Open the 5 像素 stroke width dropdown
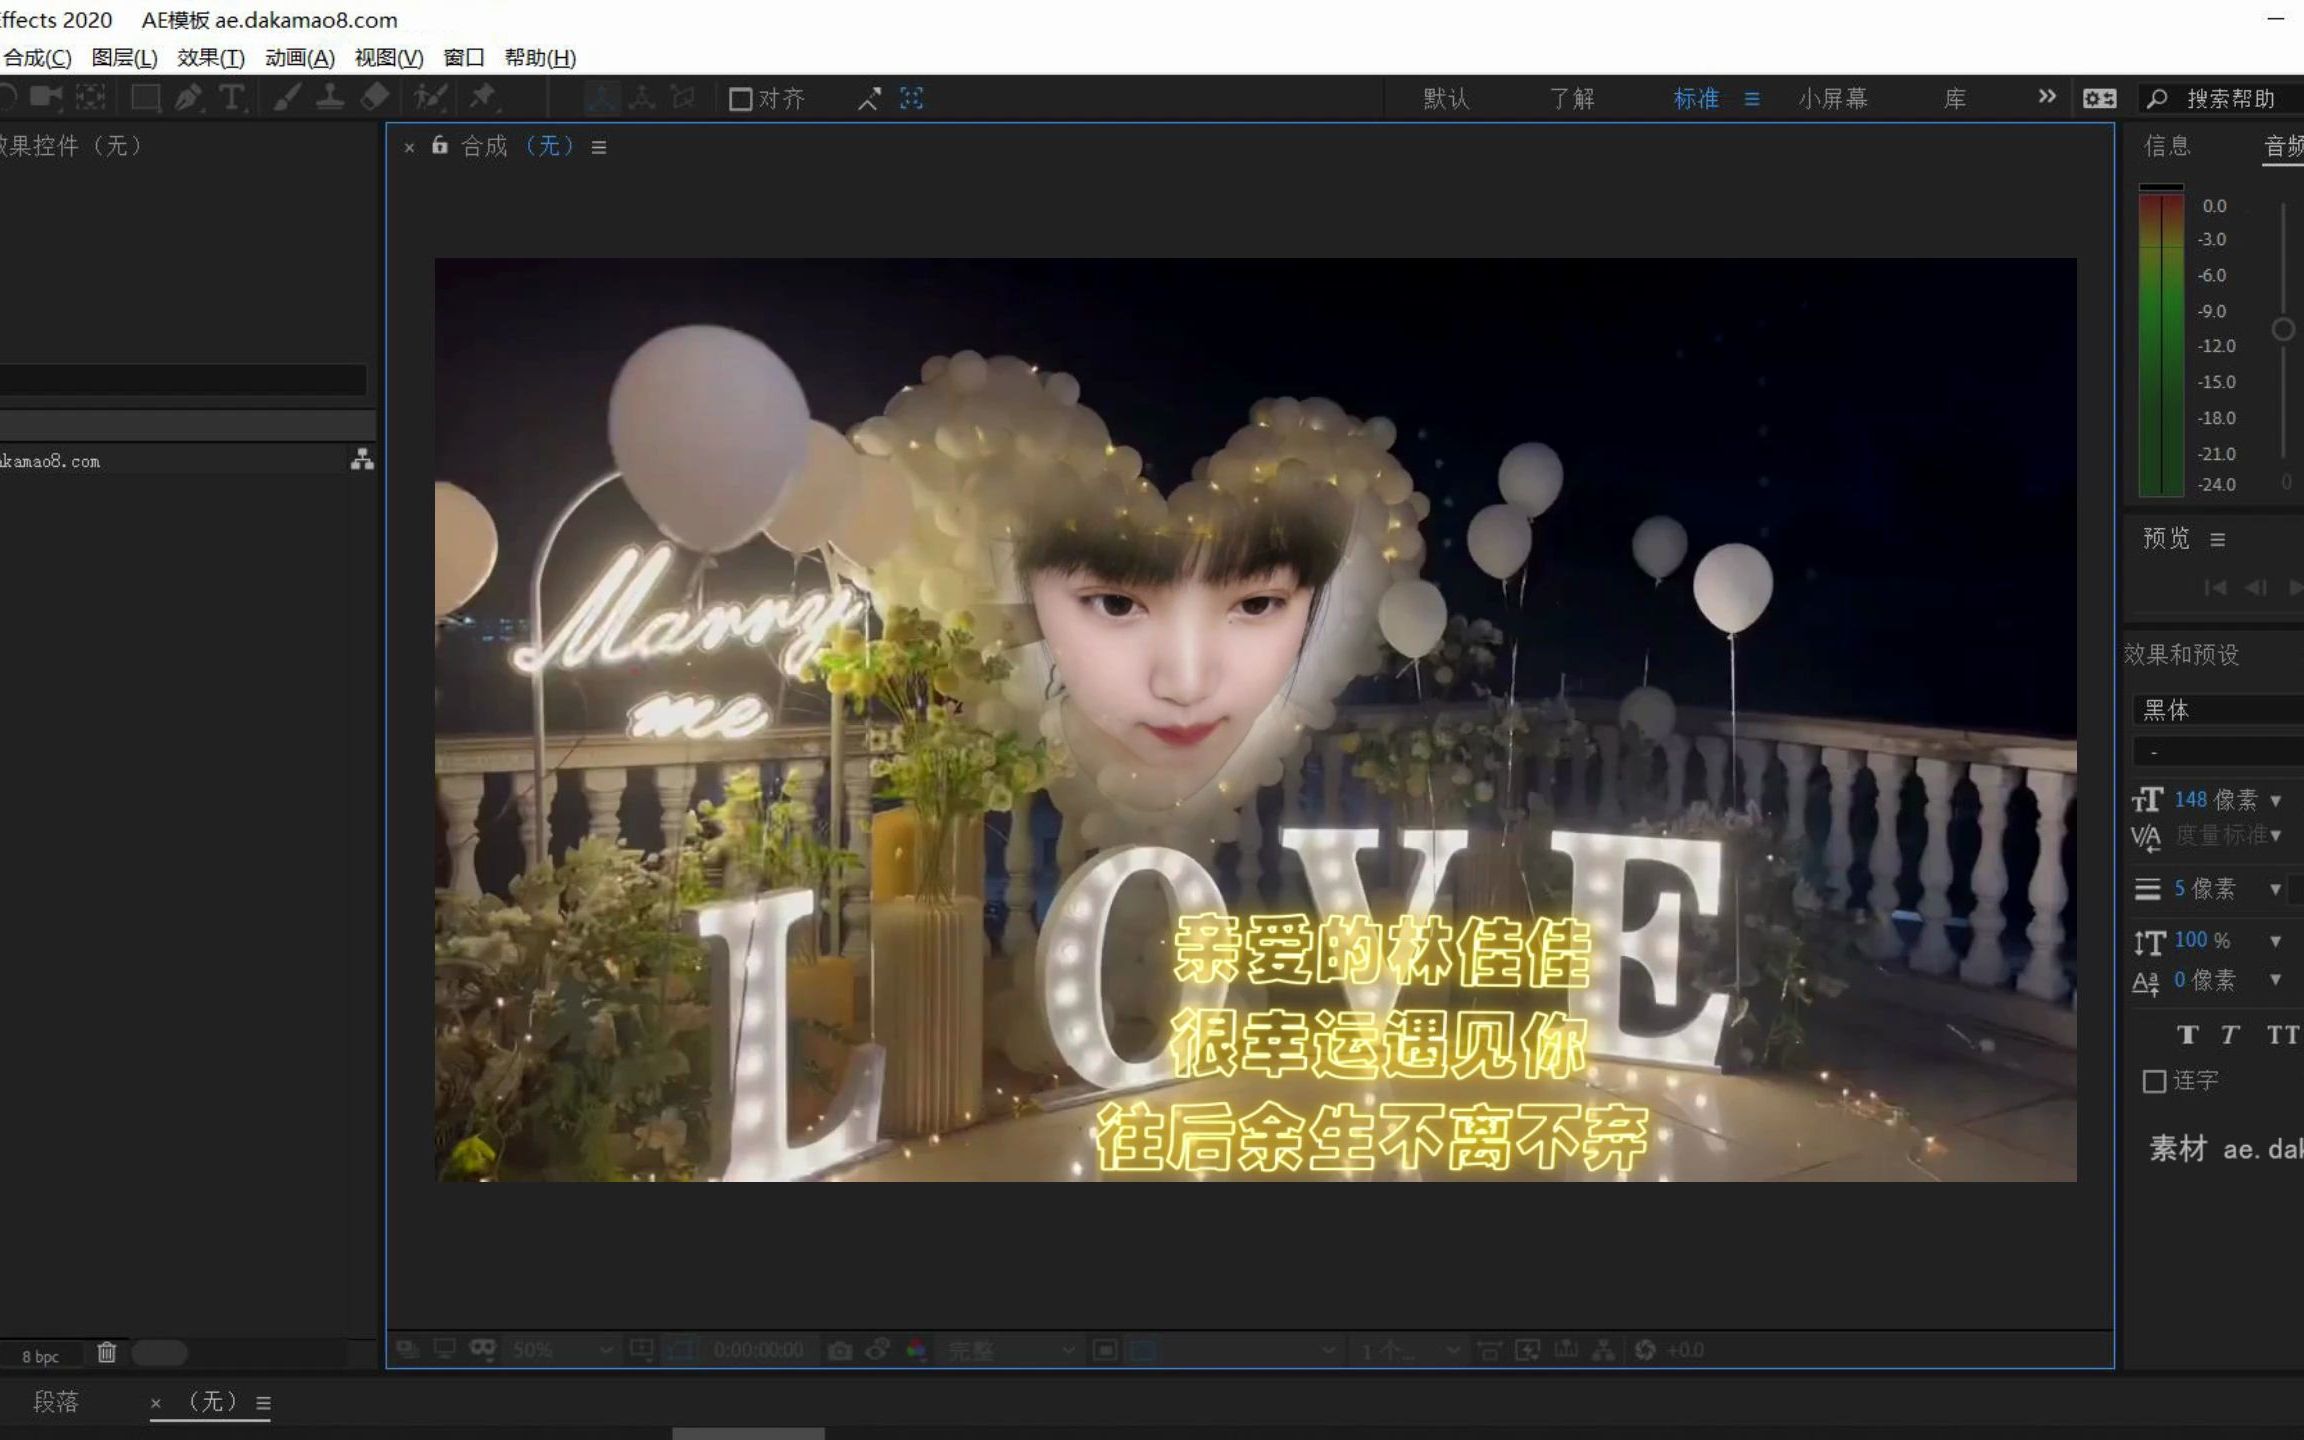Image resolution: width=2304 pixels, height=1440 pixels. (2275, 889)
